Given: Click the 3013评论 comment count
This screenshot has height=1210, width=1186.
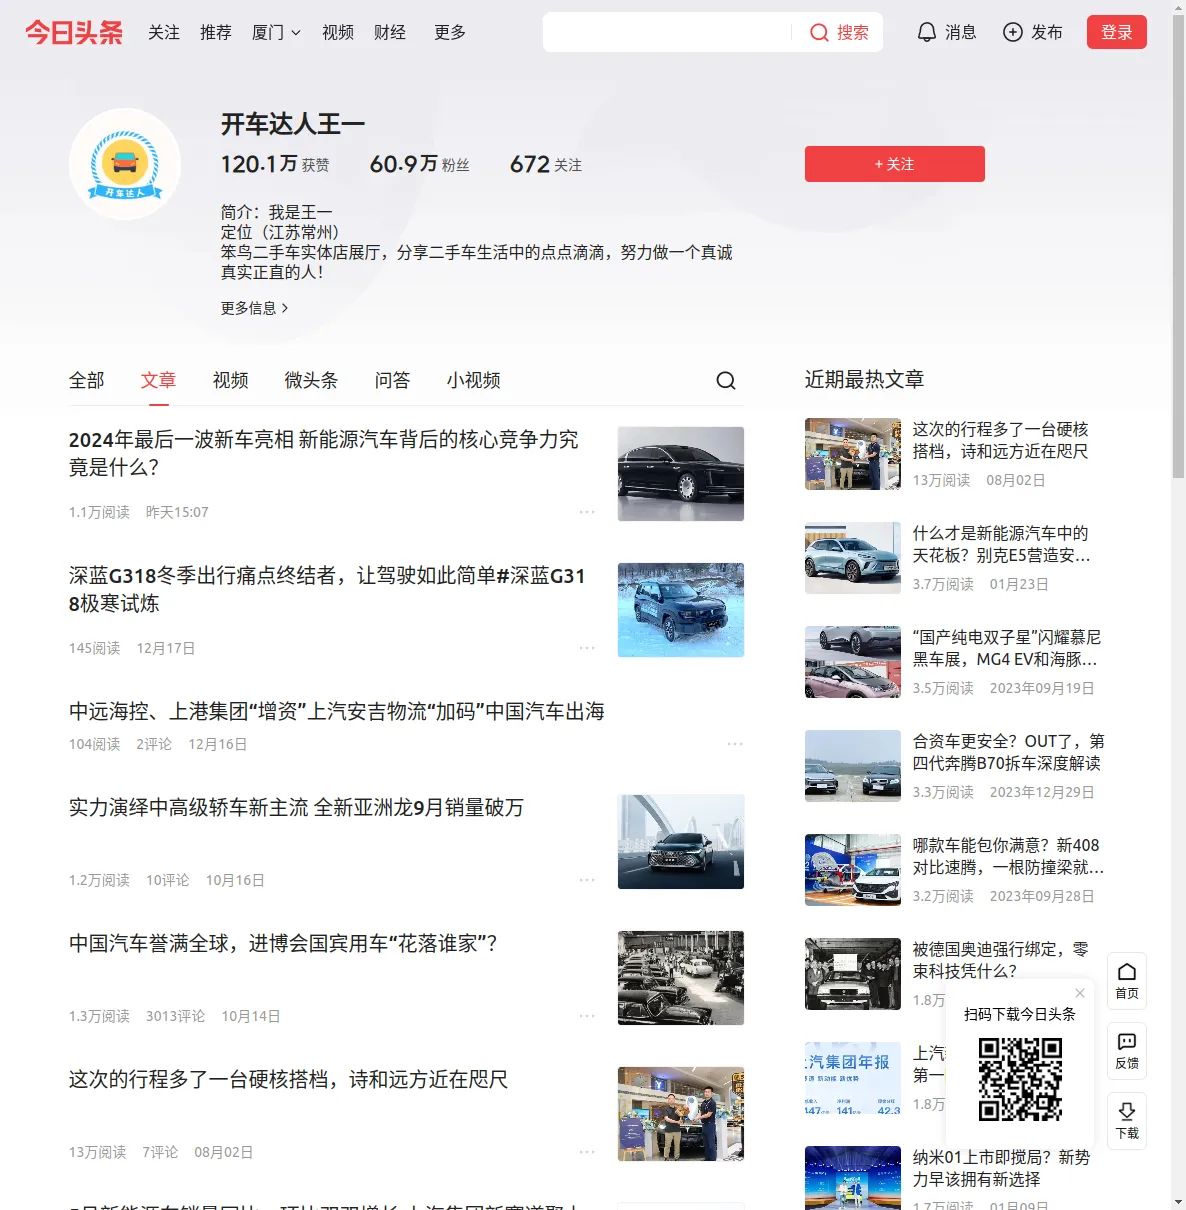Looking at the screenshot, I should click(x=175, y=1016).
